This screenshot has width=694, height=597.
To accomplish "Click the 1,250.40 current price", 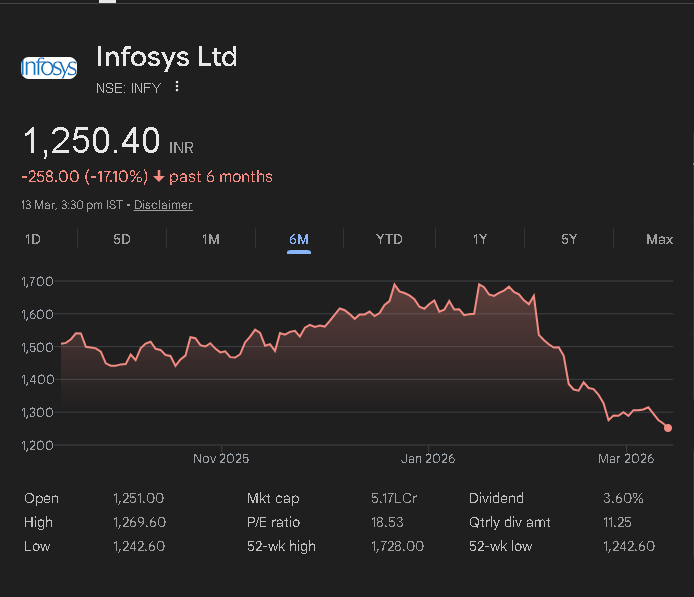I will point(91,142).
